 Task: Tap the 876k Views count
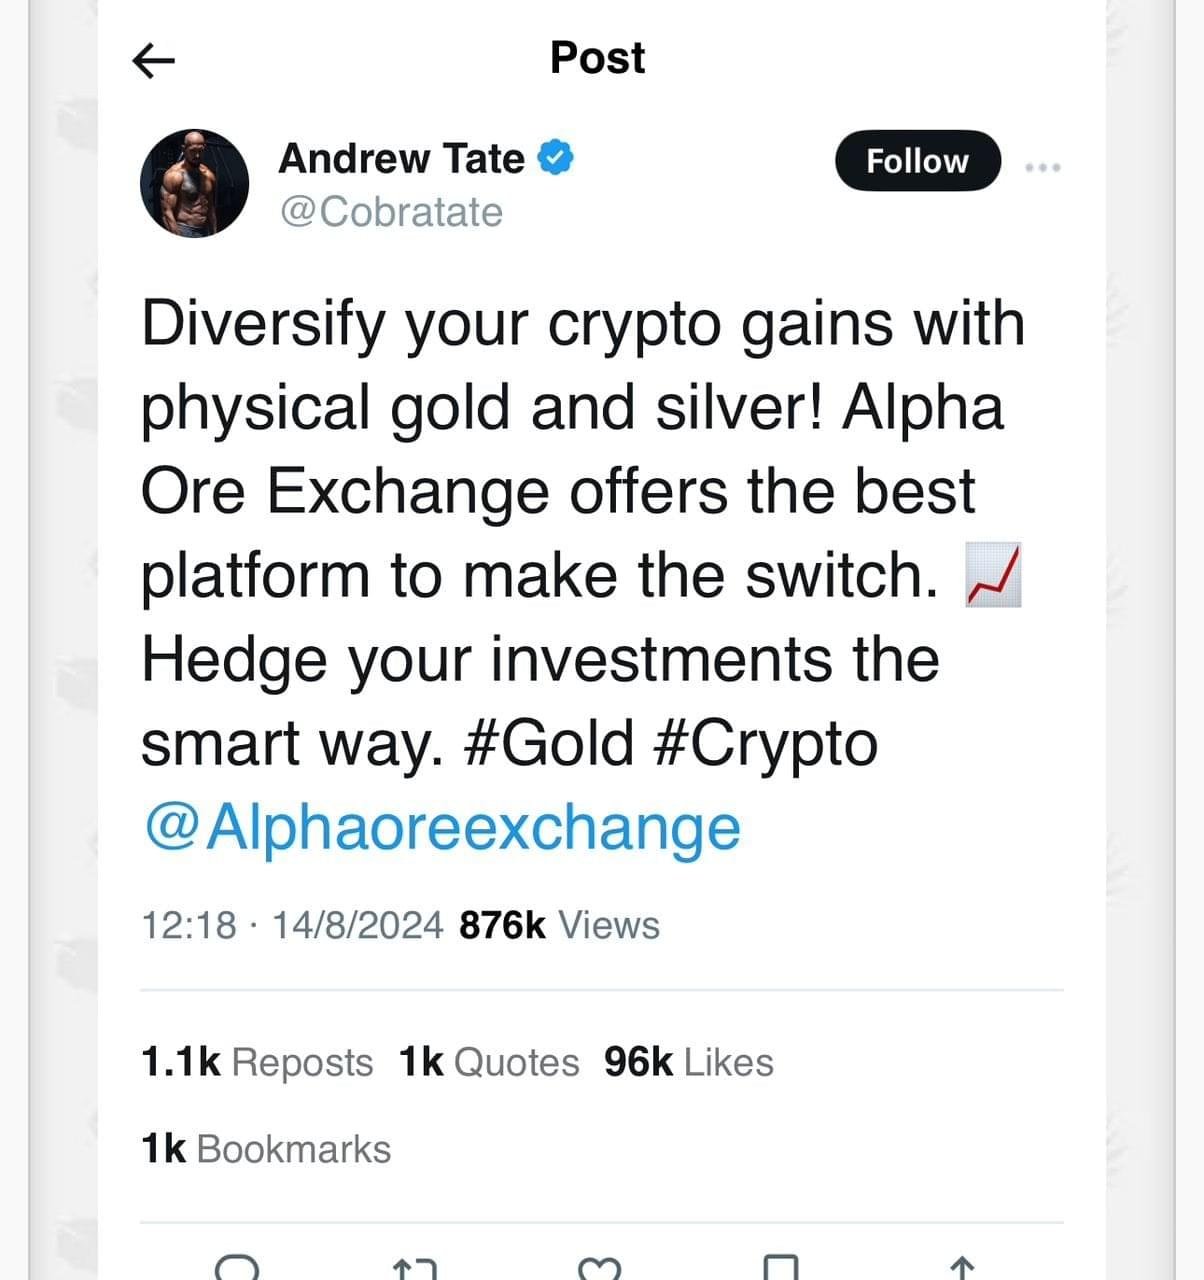(559, 925)
